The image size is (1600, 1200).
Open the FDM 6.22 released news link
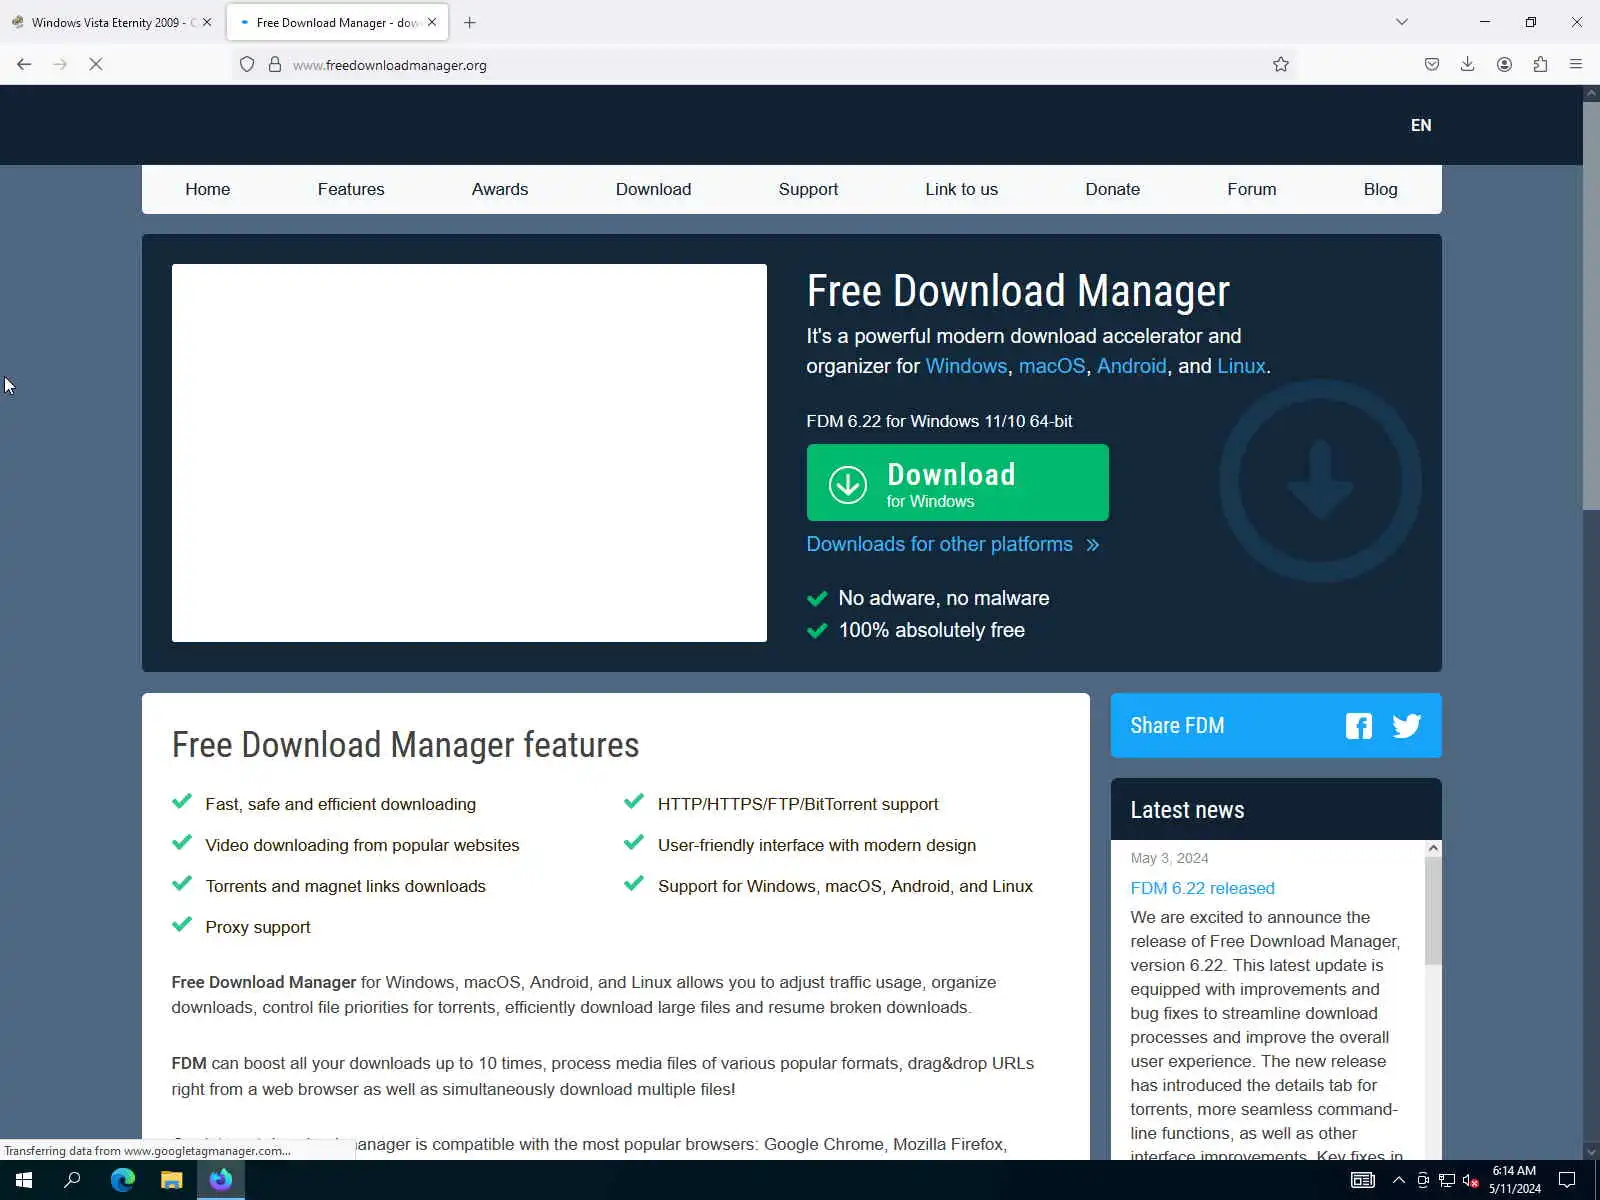tap(1203, 888)
